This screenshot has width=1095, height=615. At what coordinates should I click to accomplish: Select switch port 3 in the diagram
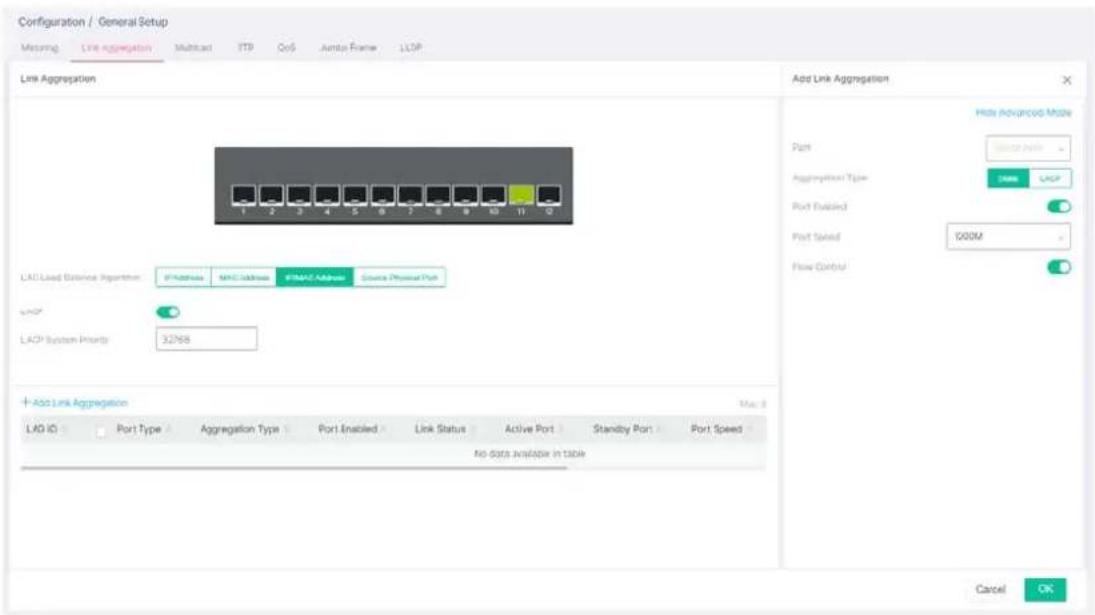coord(299,195)
